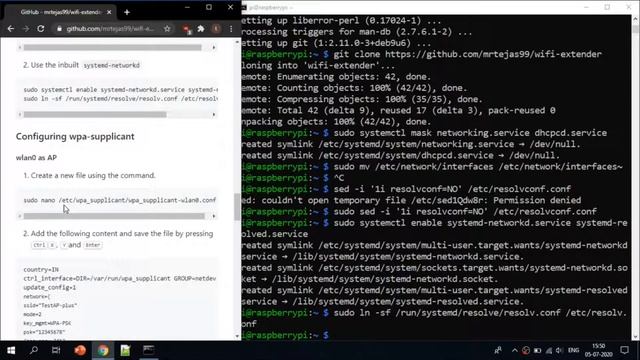Viewport: 640px width, 360px height.
Task: Open the green notepad app on taskbar
Action: (125, 350)
